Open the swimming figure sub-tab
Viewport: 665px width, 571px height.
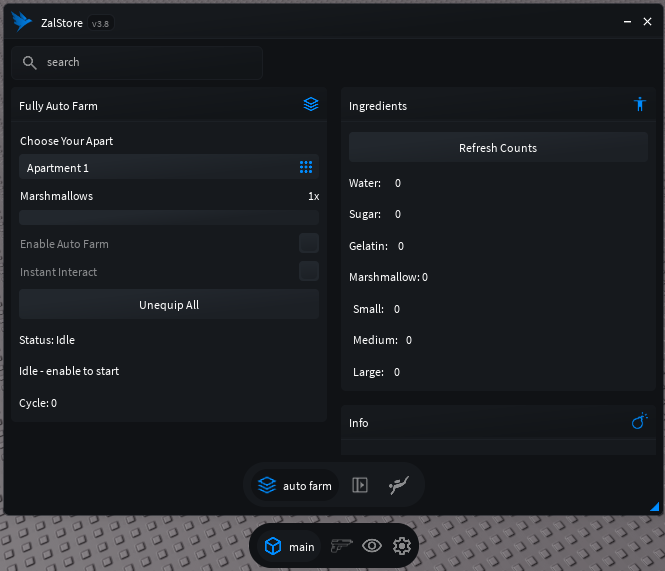click(399, 486)
